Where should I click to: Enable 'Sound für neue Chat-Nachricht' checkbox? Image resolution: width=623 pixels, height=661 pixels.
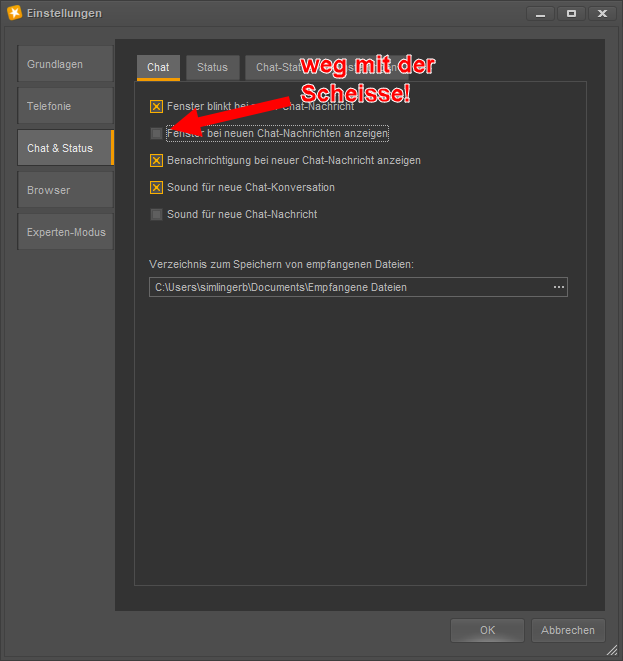coord(156,214)
